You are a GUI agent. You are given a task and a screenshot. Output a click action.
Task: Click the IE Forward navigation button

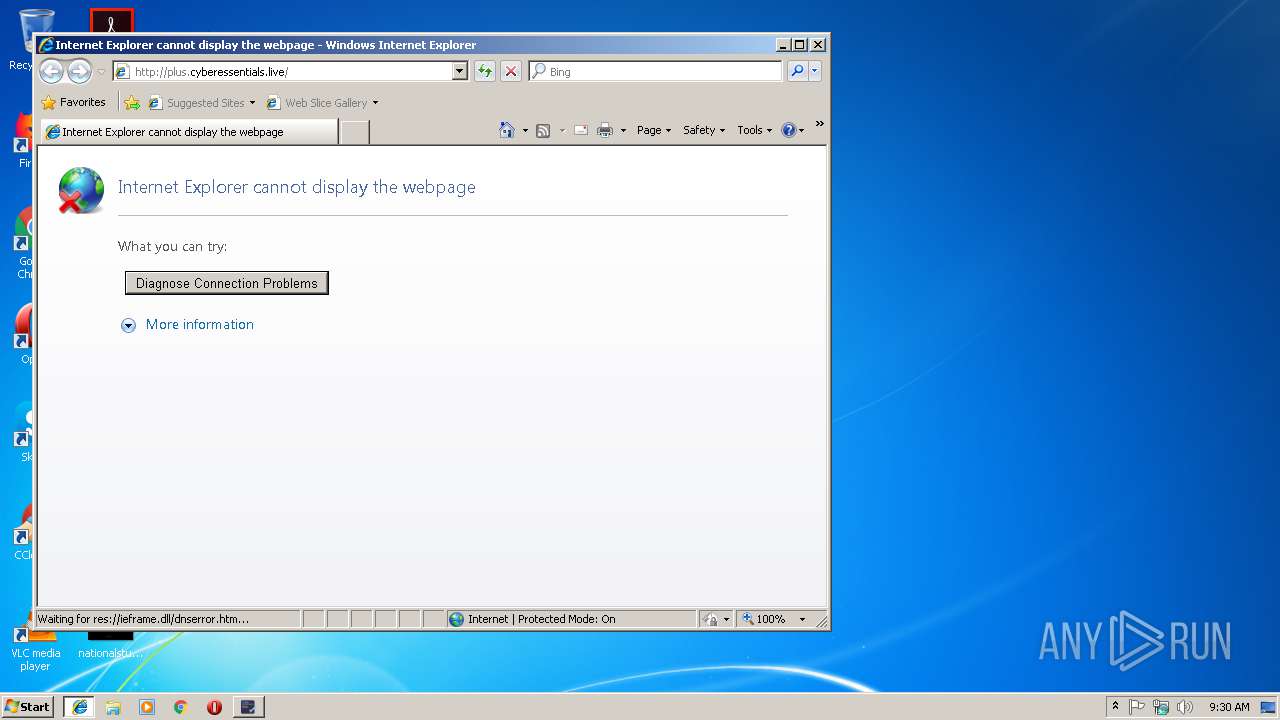click(x=80, y=71)
